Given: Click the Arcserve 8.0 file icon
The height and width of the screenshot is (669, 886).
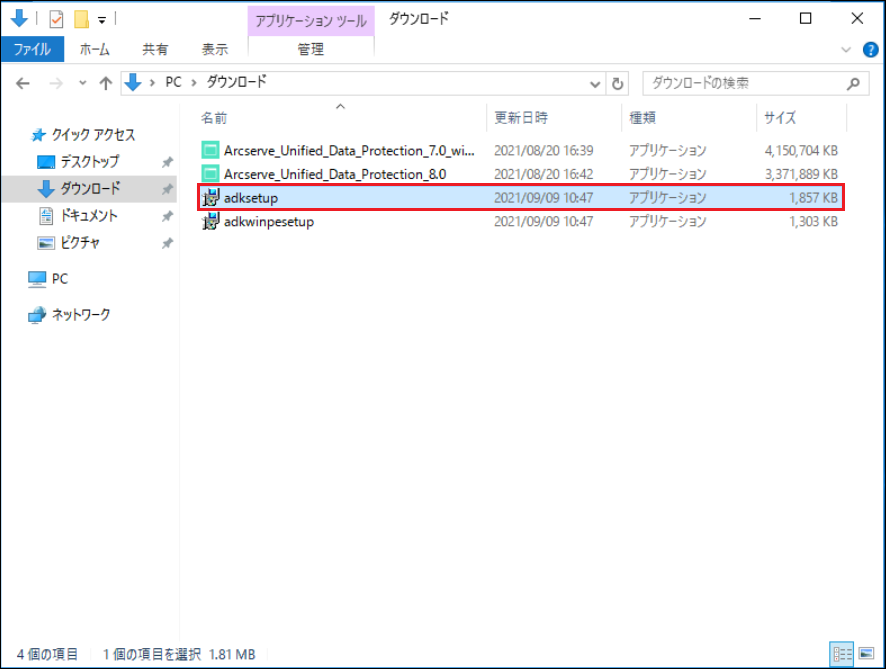Looking at the screenshot, I should 210,174.
